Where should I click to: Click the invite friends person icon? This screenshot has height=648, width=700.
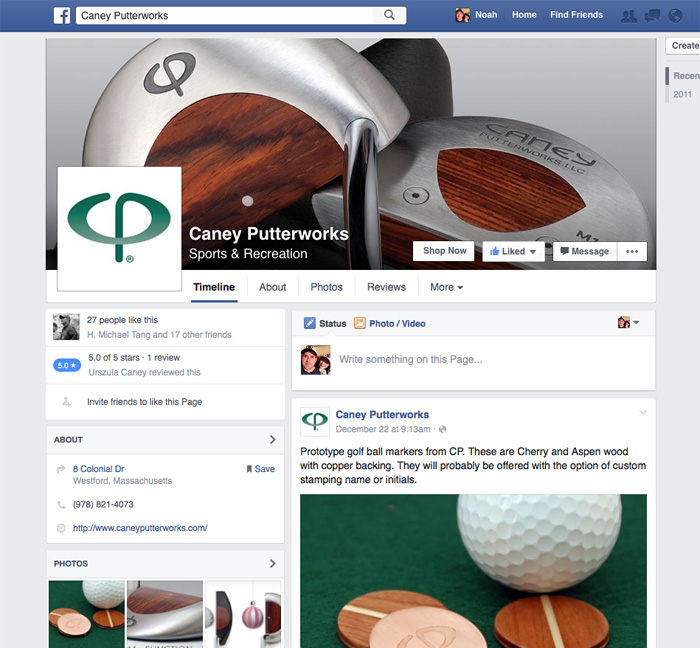click(x=66, y=402)
